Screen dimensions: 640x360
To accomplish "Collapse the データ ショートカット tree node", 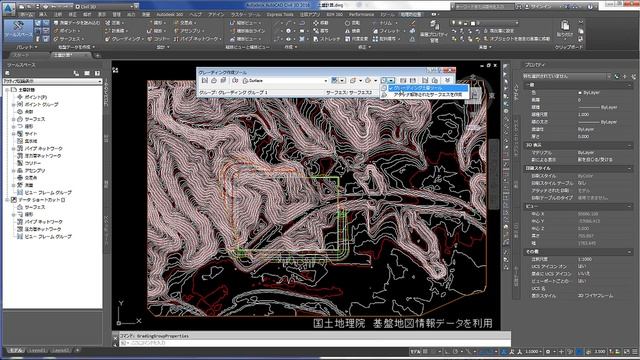I will (x=7, y=200).
